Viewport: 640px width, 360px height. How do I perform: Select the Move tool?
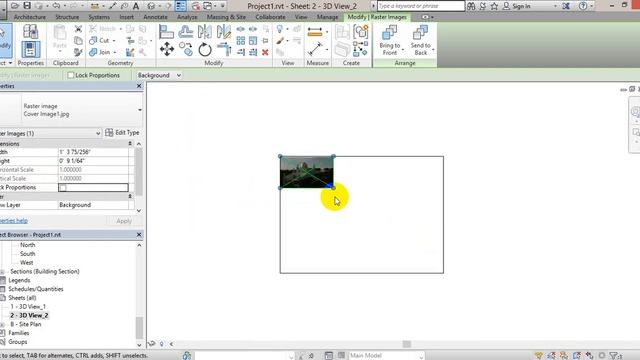coord(167,49)
